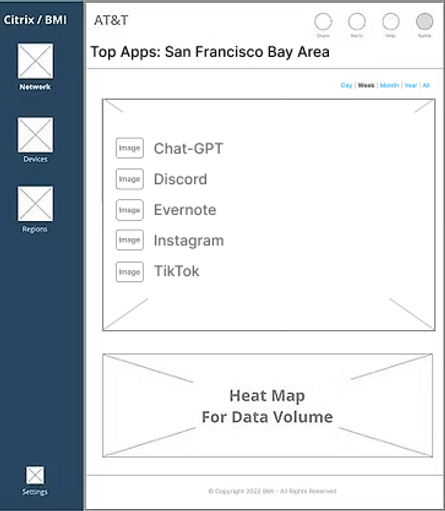The image size is (445, 511).
Task: Click the copyright notice in the footer
Action: click(272, 491)
